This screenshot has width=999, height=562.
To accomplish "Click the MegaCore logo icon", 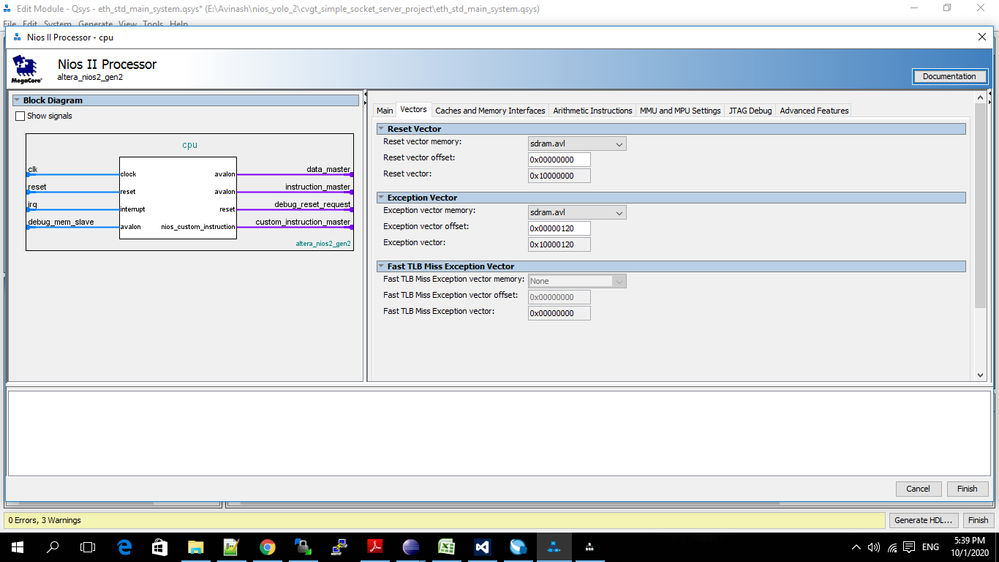I will pyautogui.click(x=27, y=69).
